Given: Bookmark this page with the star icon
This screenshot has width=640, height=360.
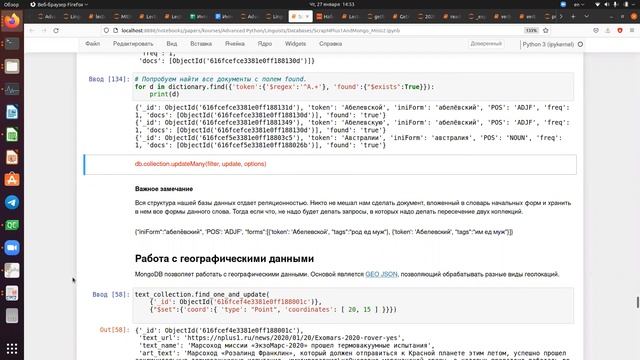Looking at the screenshot, I should 546,31.
